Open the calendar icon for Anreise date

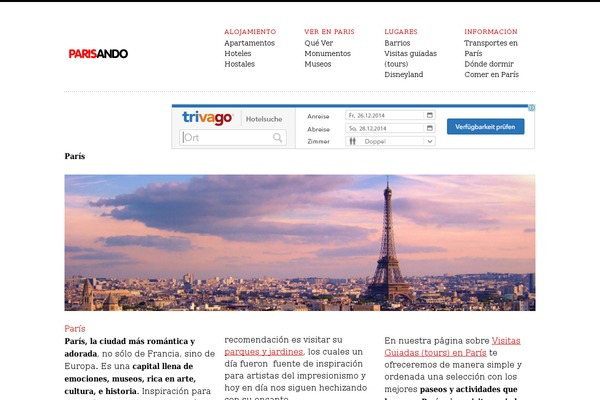point(430,115)
